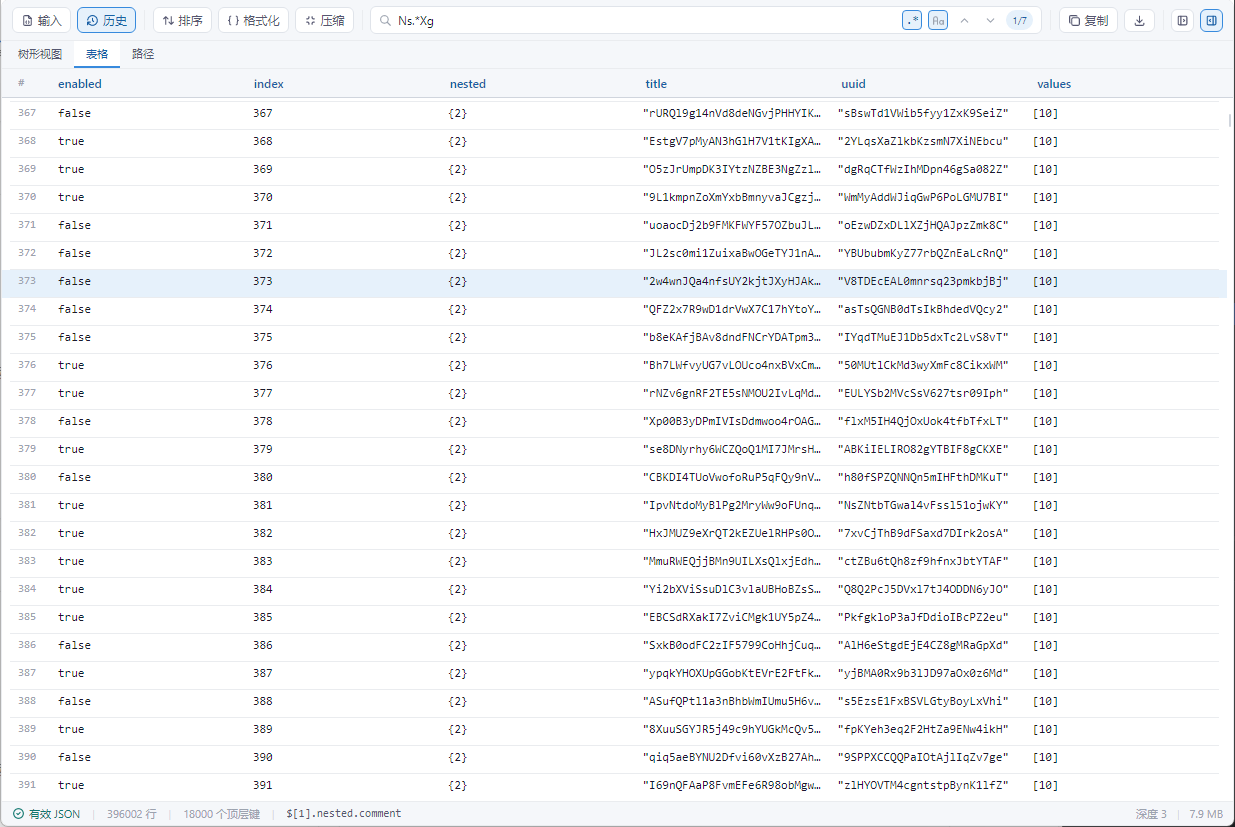Go to previous search match arrow

pyautogui.click(x=964, y=20)
